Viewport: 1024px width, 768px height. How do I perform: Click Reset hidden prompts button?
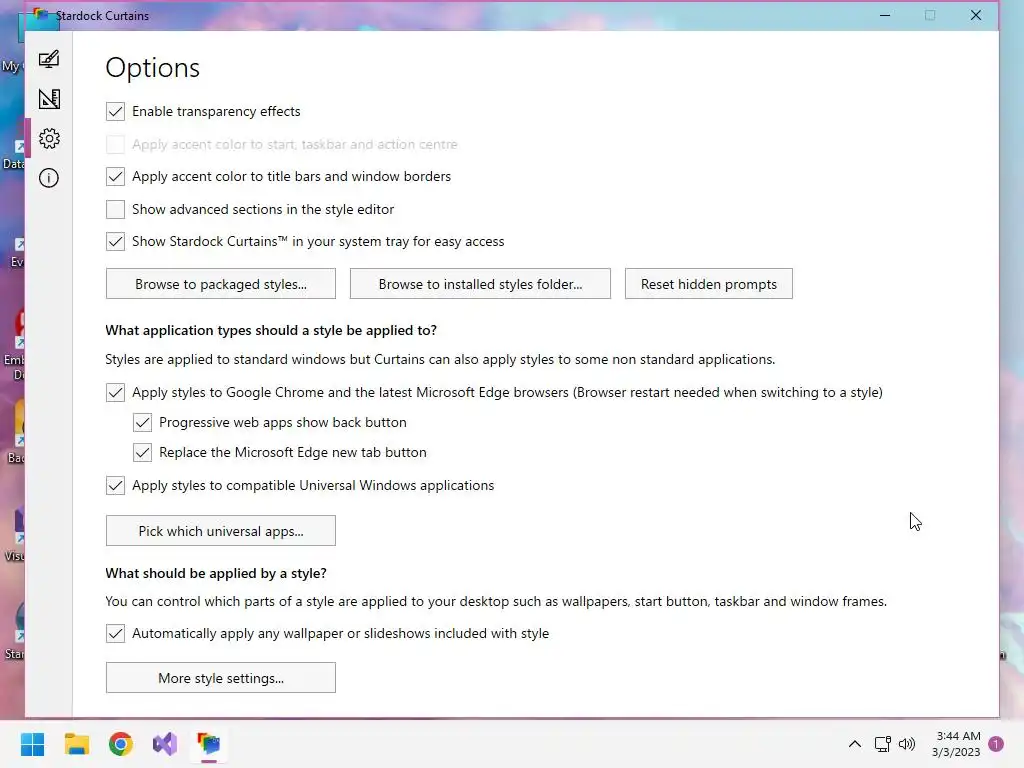[x=709, y=284]
